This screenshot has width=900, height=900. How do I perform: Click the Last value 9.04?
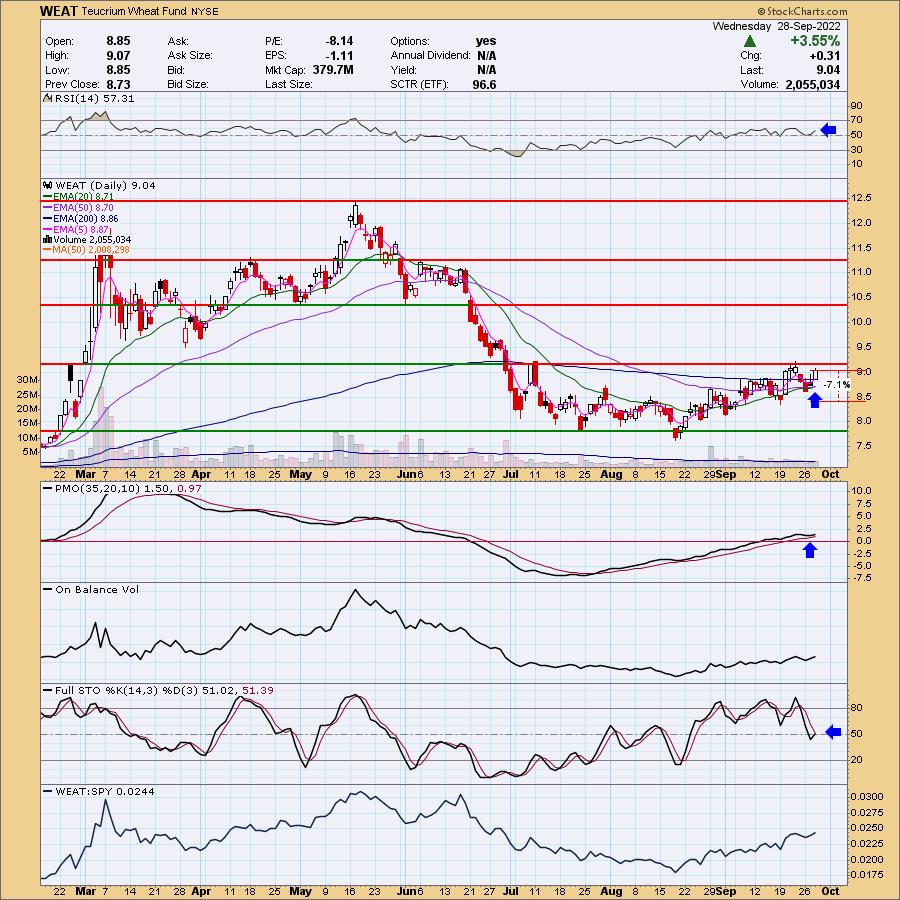click(827, 70)
